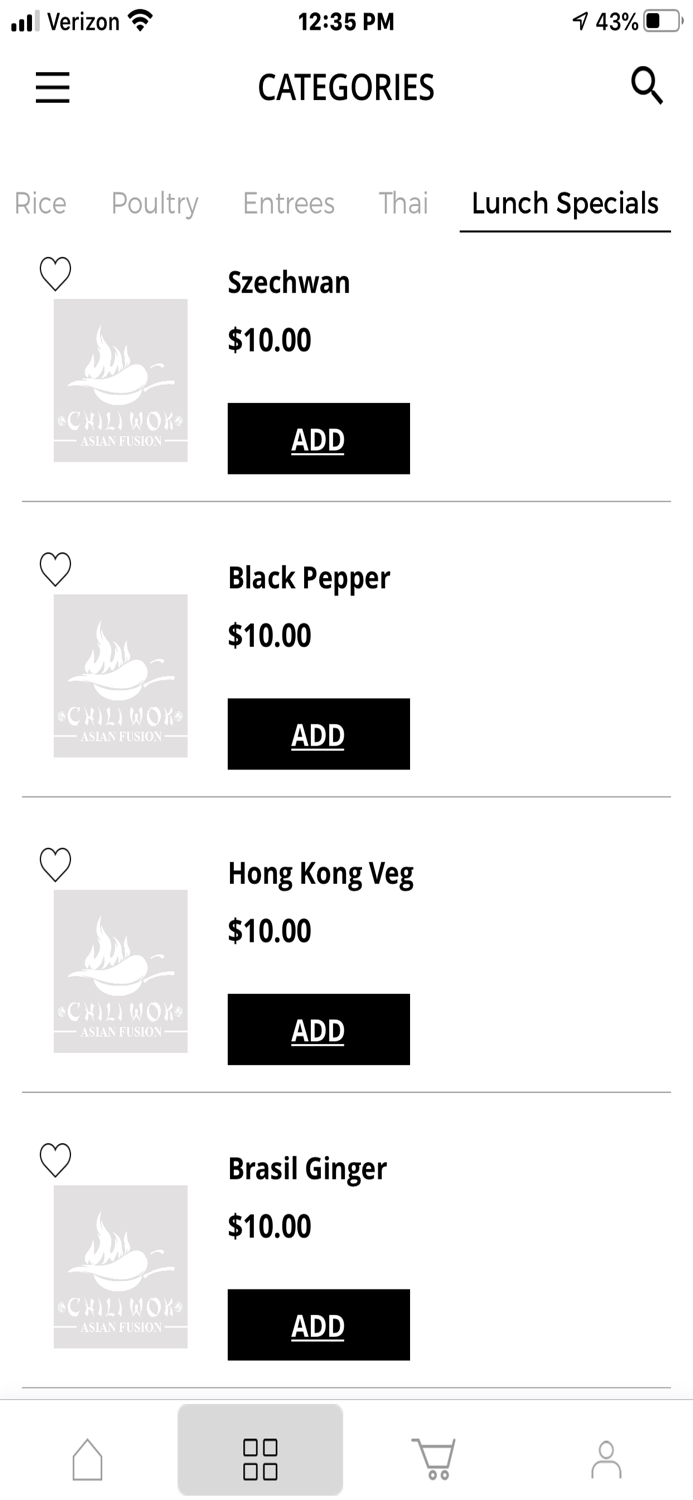Open the hamburger navigation menu
Screen dimensions: 693x1500
point(52,88)
